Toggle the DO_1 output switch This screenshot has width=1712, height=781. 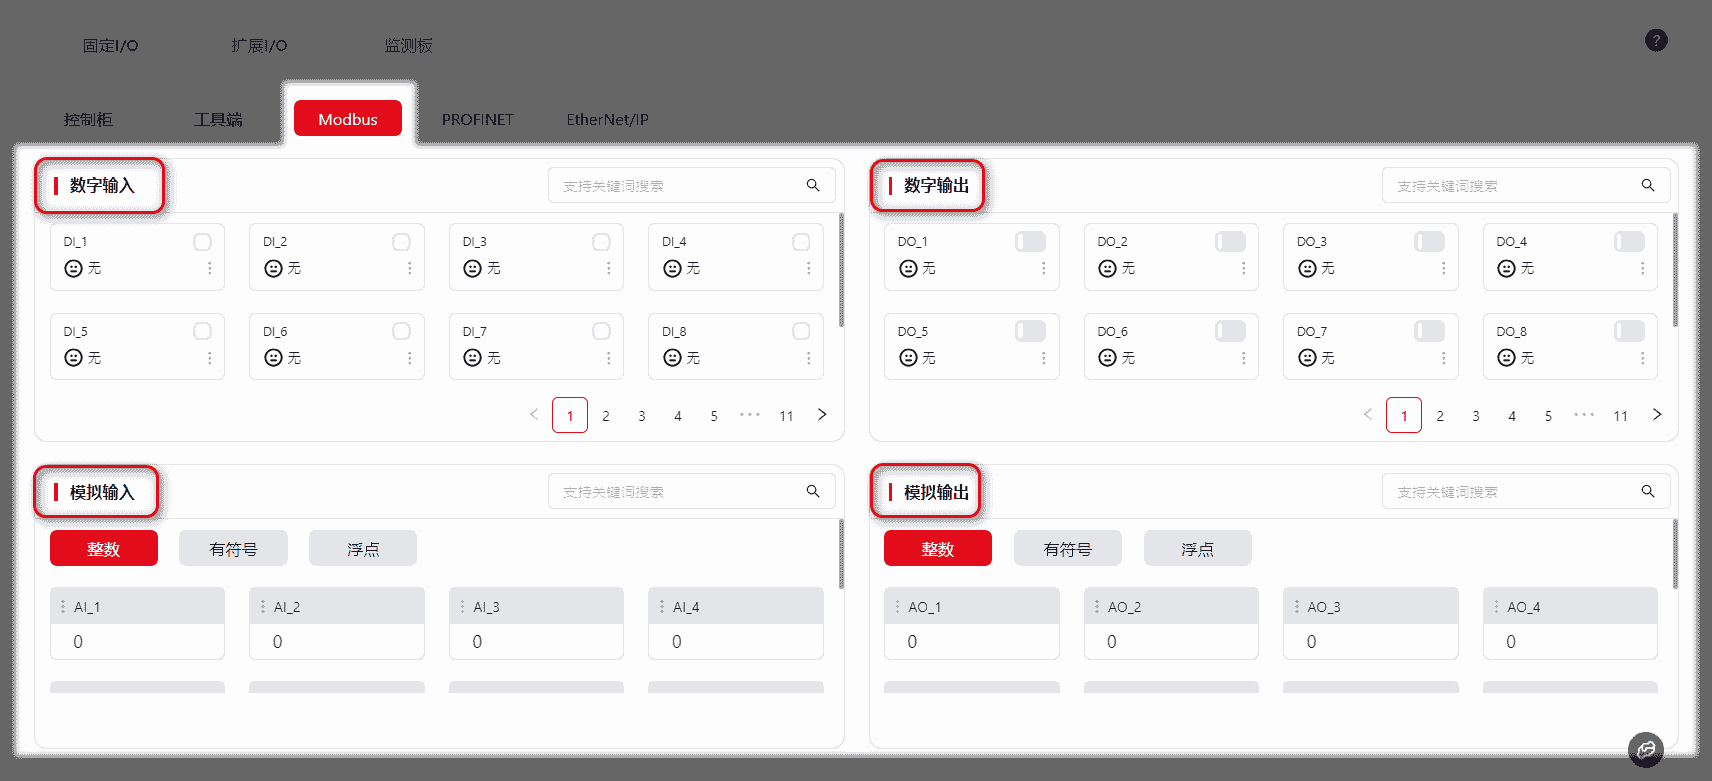coord(1030,242)
